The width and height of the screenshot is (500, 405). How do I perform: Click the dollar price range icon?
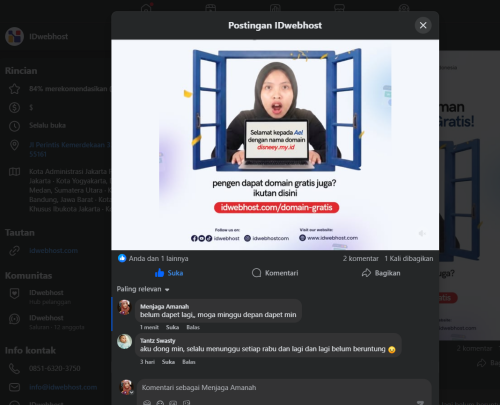pos(14,107)
